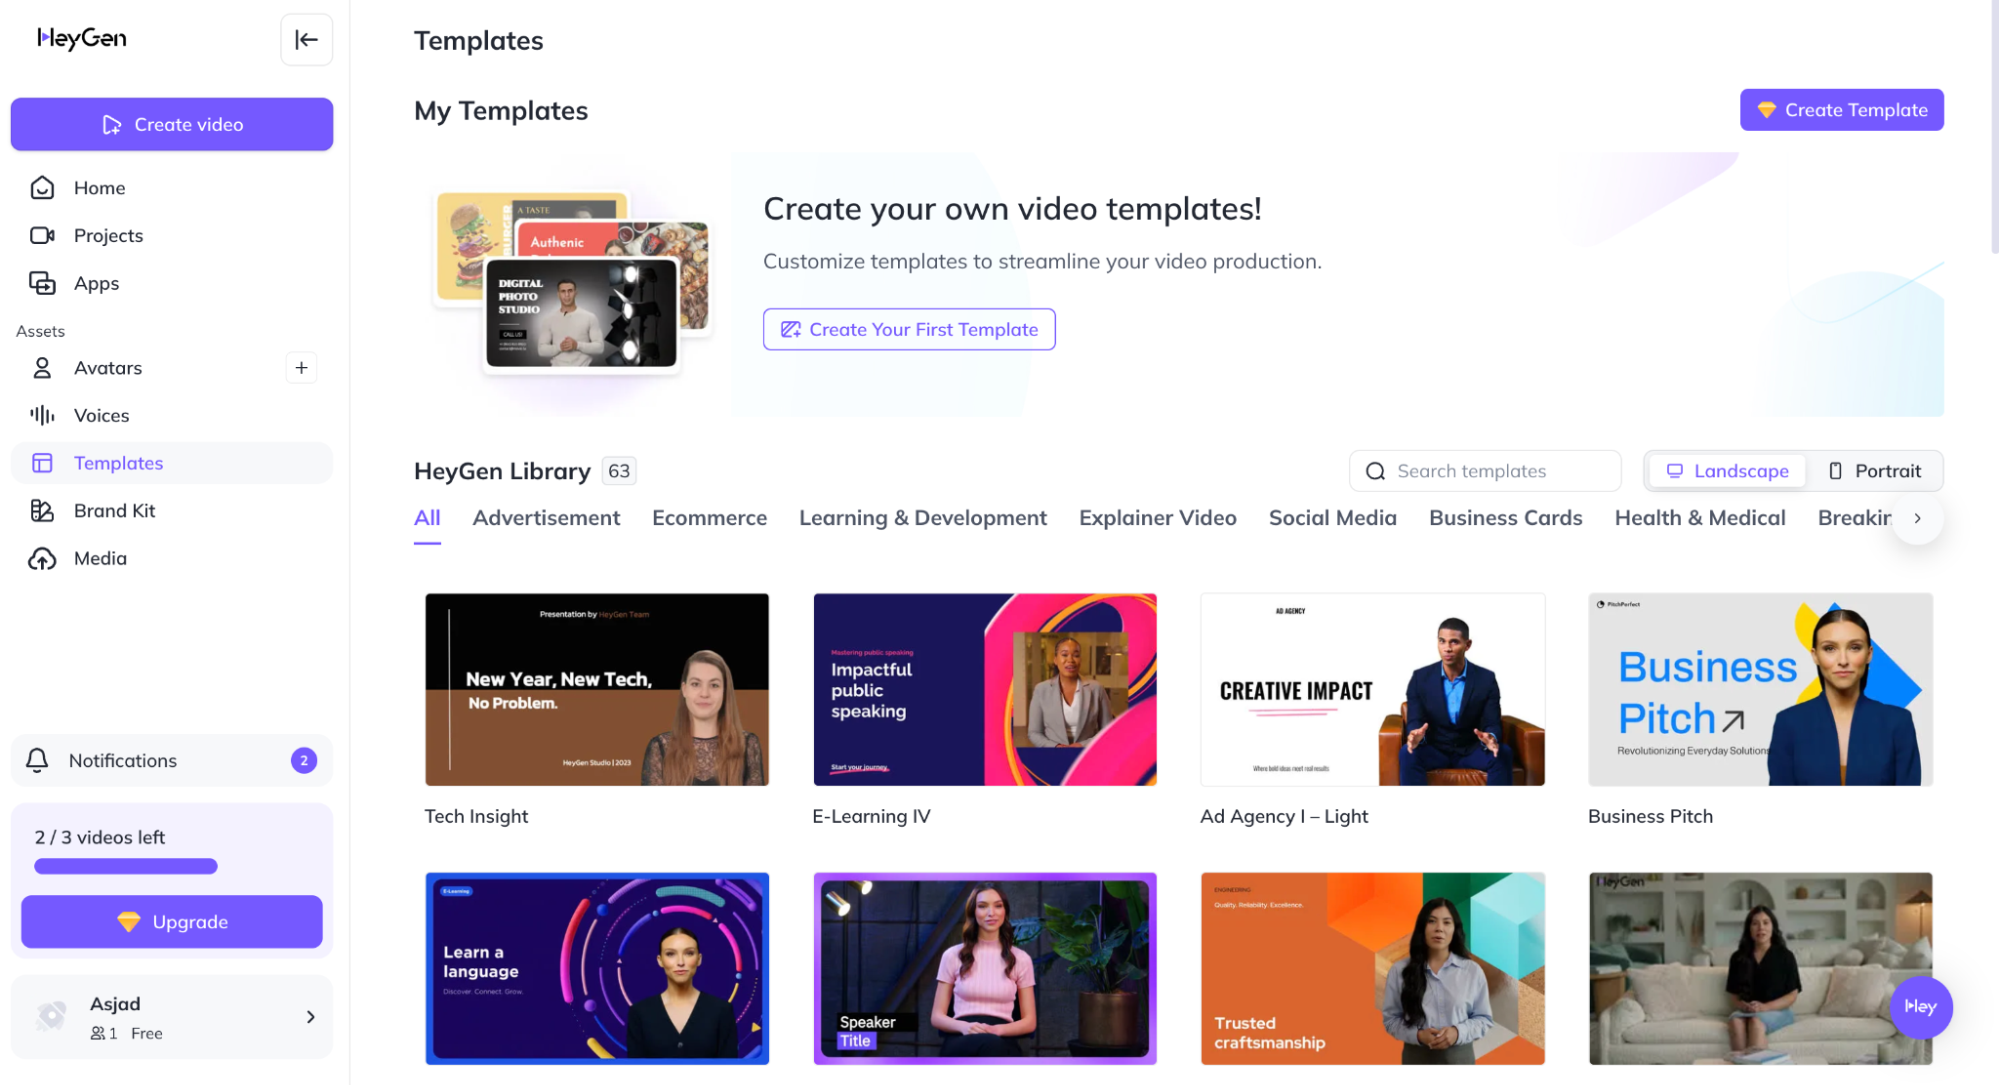Expand the Asjad account options
1999x1086 pixels.
pyautogui.click(x=309, y=1016)
